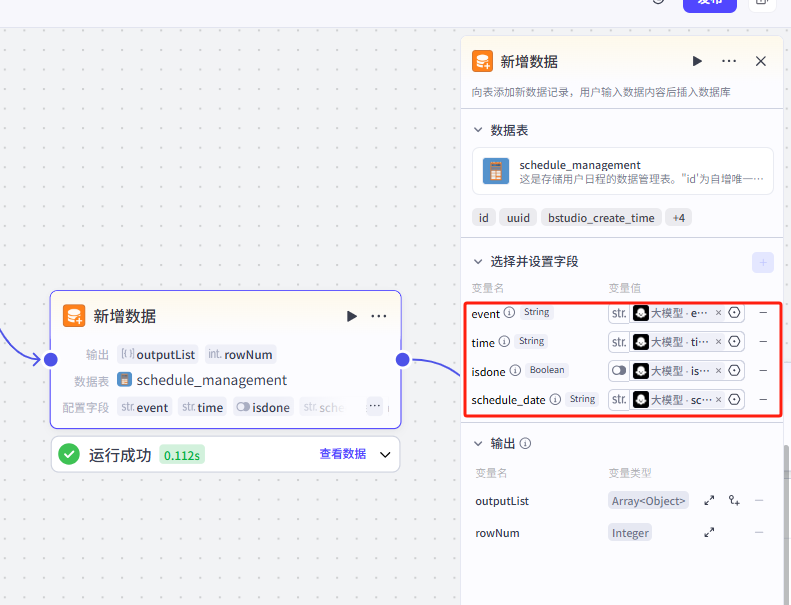Collapse the 选择并设置字段 section
The height and width of the screenshot is (605, 791).
(477, 261)
